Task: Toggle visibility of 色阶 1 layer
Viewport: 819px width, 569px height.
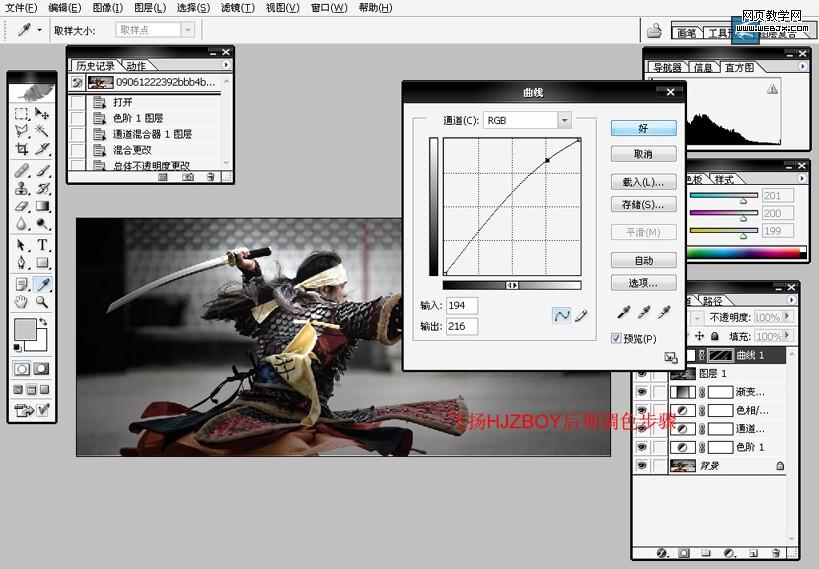Action: pos(642,447)
